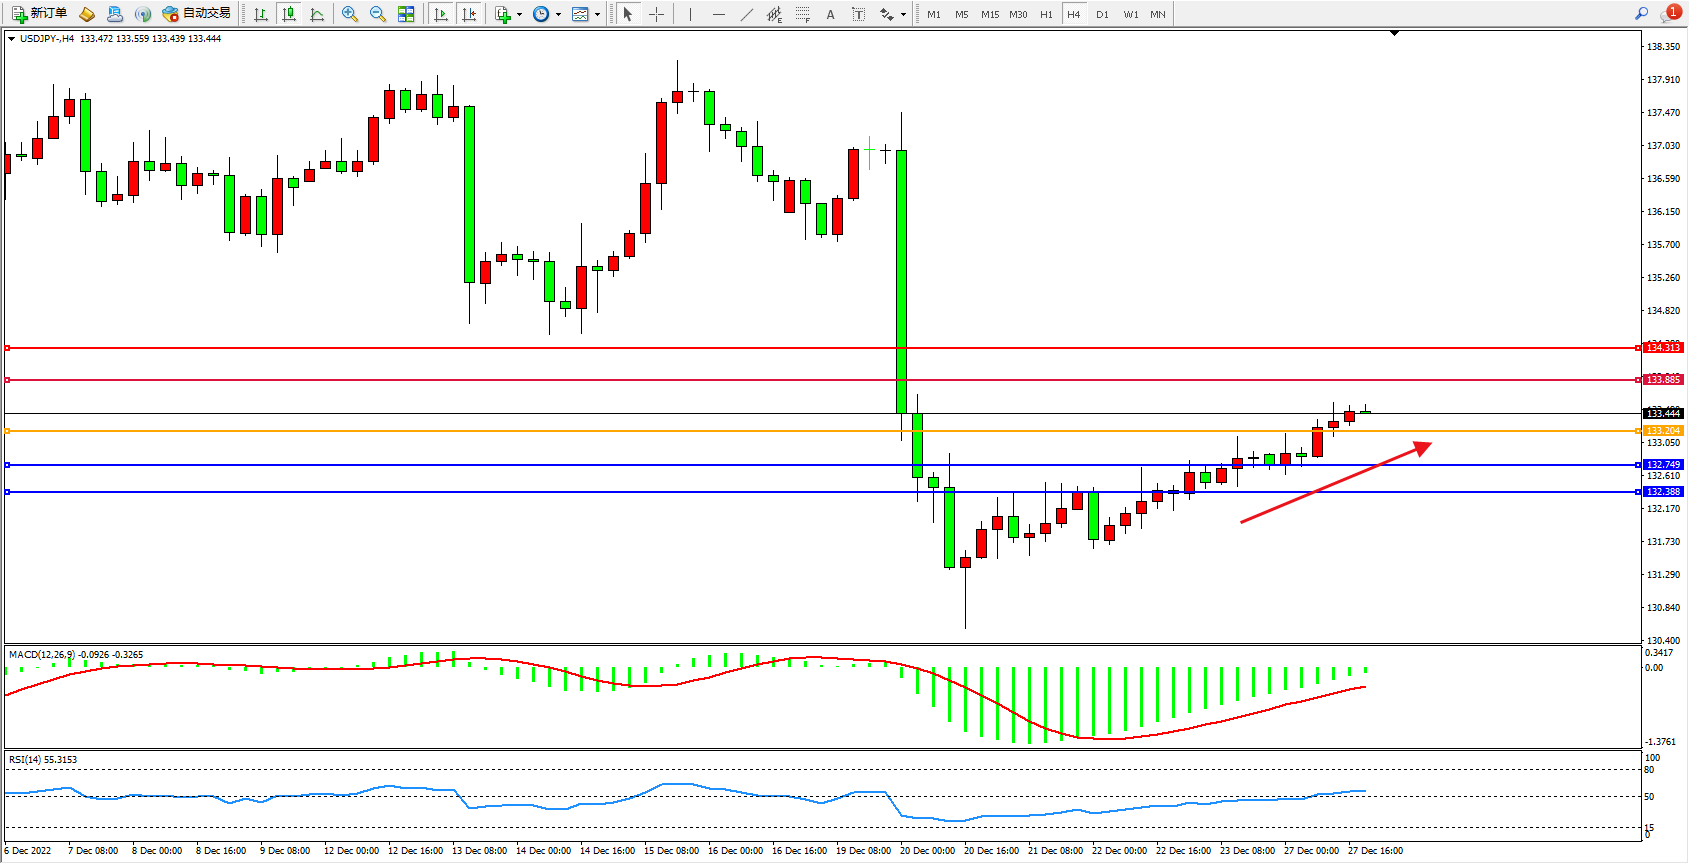Screen dimensions: 1689x864
Task: Open the indicators list dropdown arrow
Action: tap(519, 15)
